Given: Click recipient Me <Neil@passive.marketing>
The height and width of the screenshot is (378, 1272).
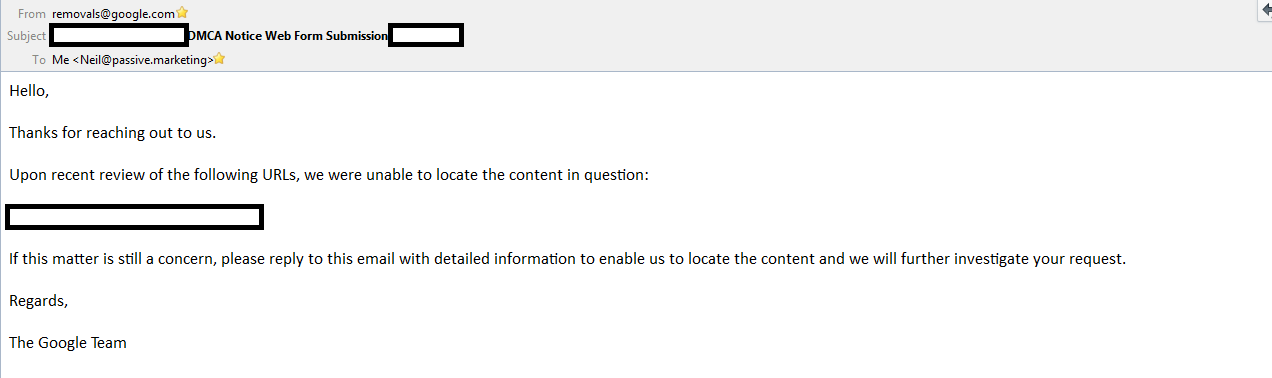Looking at the screenshot, I should tap(132, 60).
